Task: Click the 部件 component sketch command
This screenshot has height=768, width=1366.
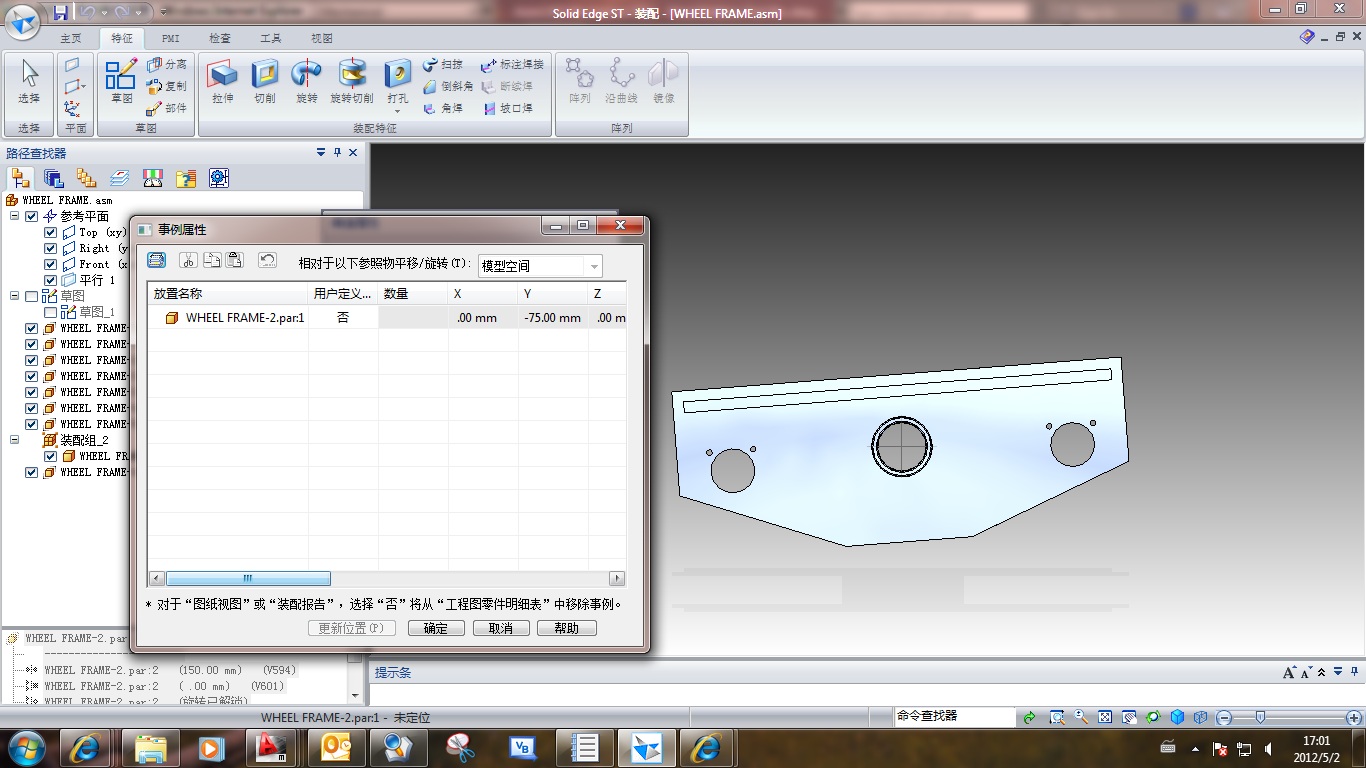Action: tap(167, 108)
